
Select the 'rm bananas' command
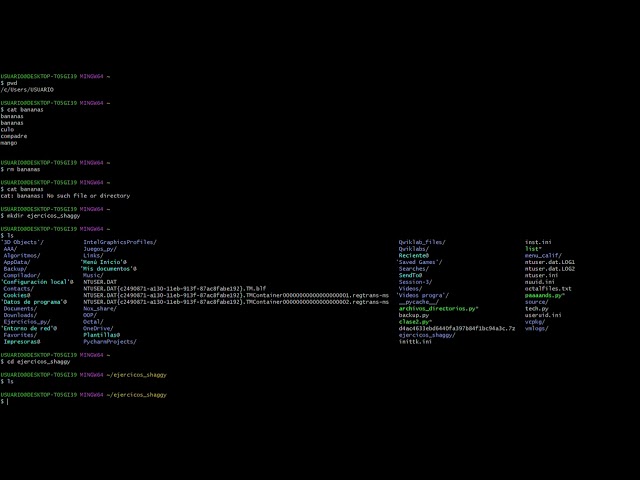click(24, 169)
